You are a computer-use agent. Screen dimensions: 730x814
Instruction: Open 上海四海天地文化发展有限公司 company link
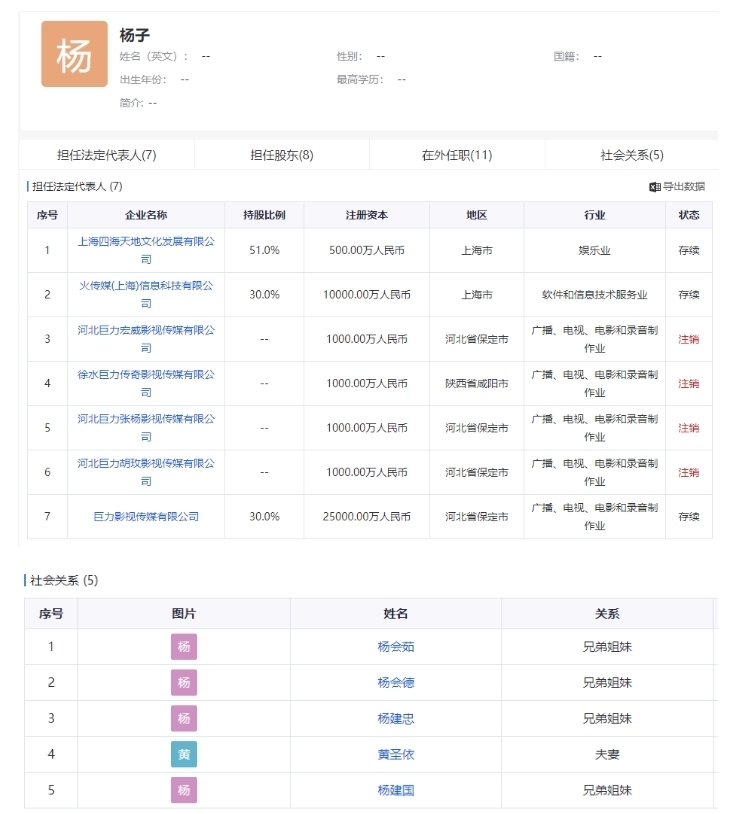tap(146, 250)
